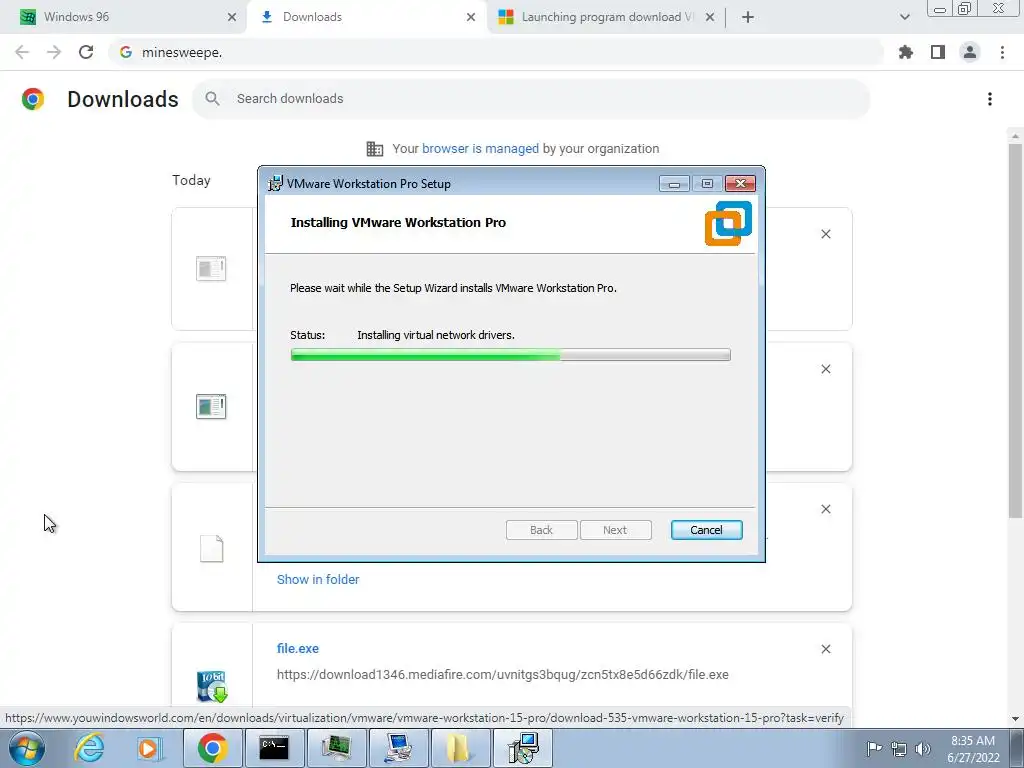Switch to the VMware installer taskbar item
This screenshot has width=1024, height=768.
click(522, 748)
